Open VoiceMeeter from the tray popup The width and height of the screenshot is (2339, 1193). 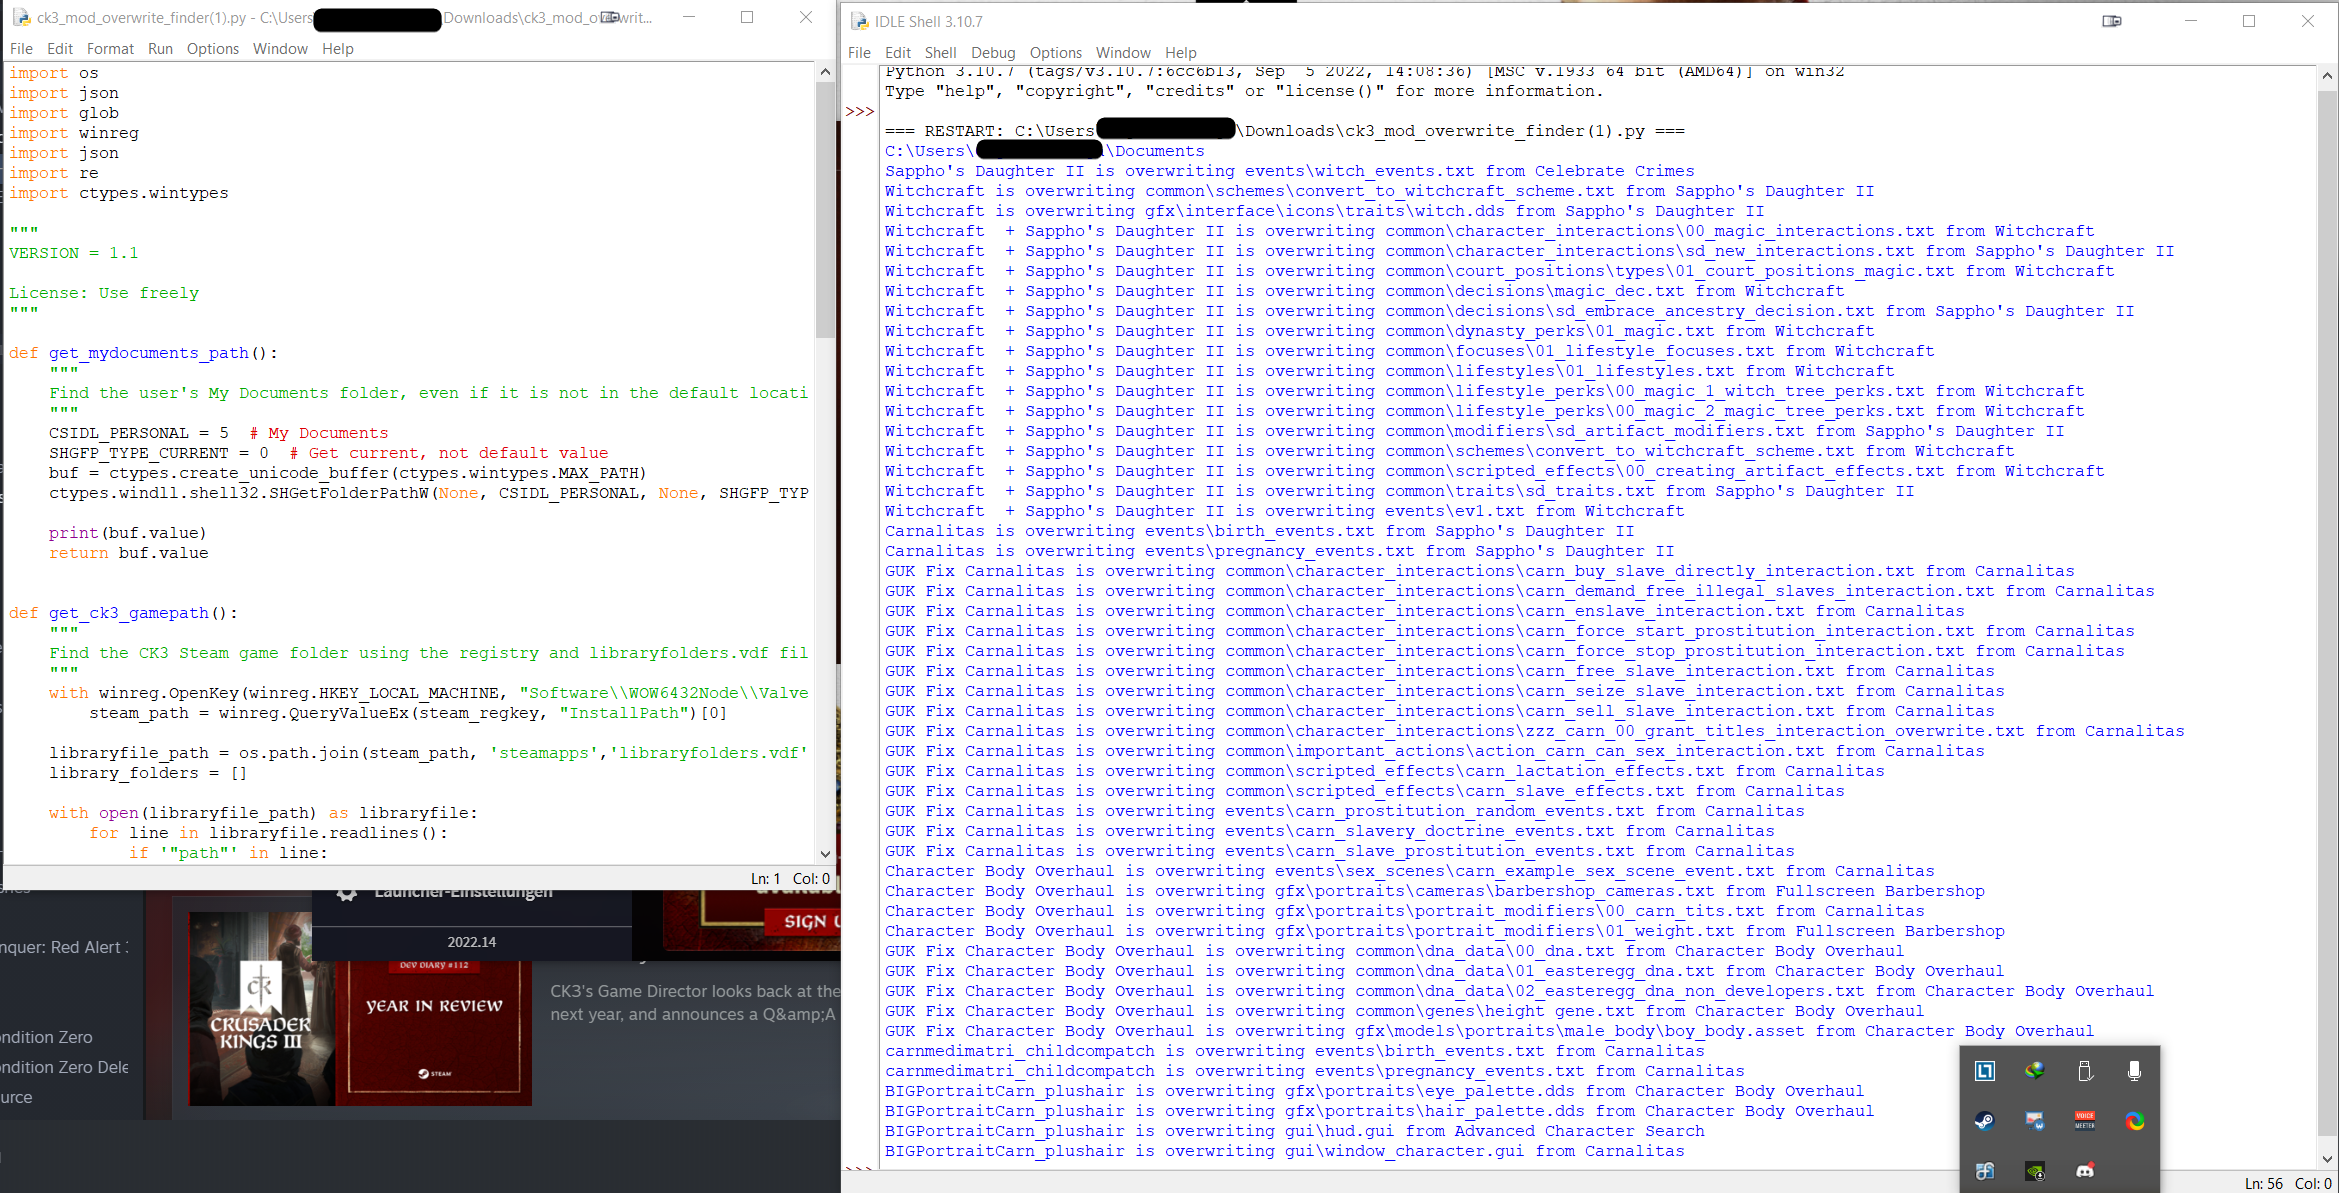point(2085,1121)
